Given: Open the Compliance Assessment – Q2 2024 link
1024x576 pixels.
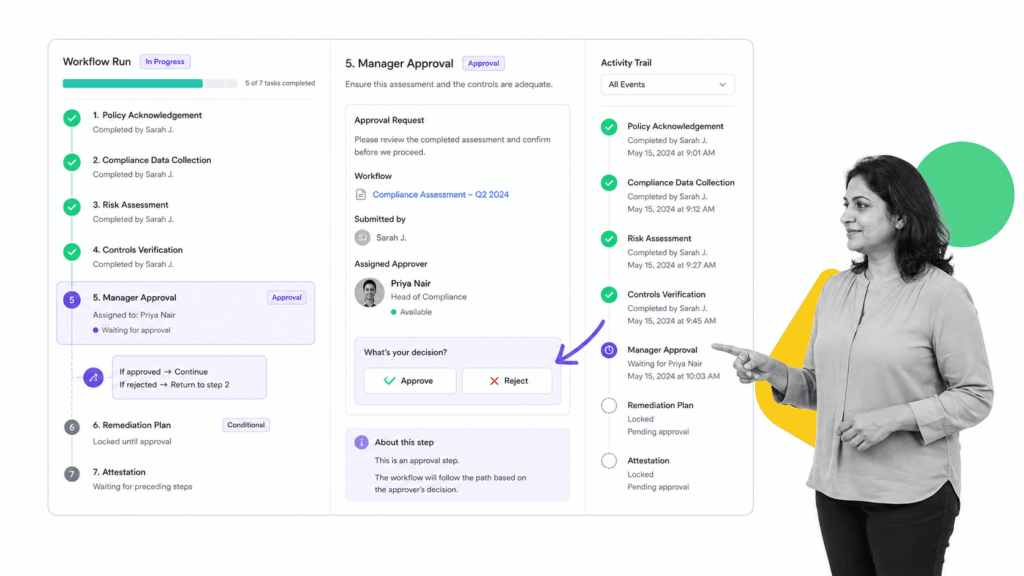Looking at the screenshot, I should tap(440, 195).
